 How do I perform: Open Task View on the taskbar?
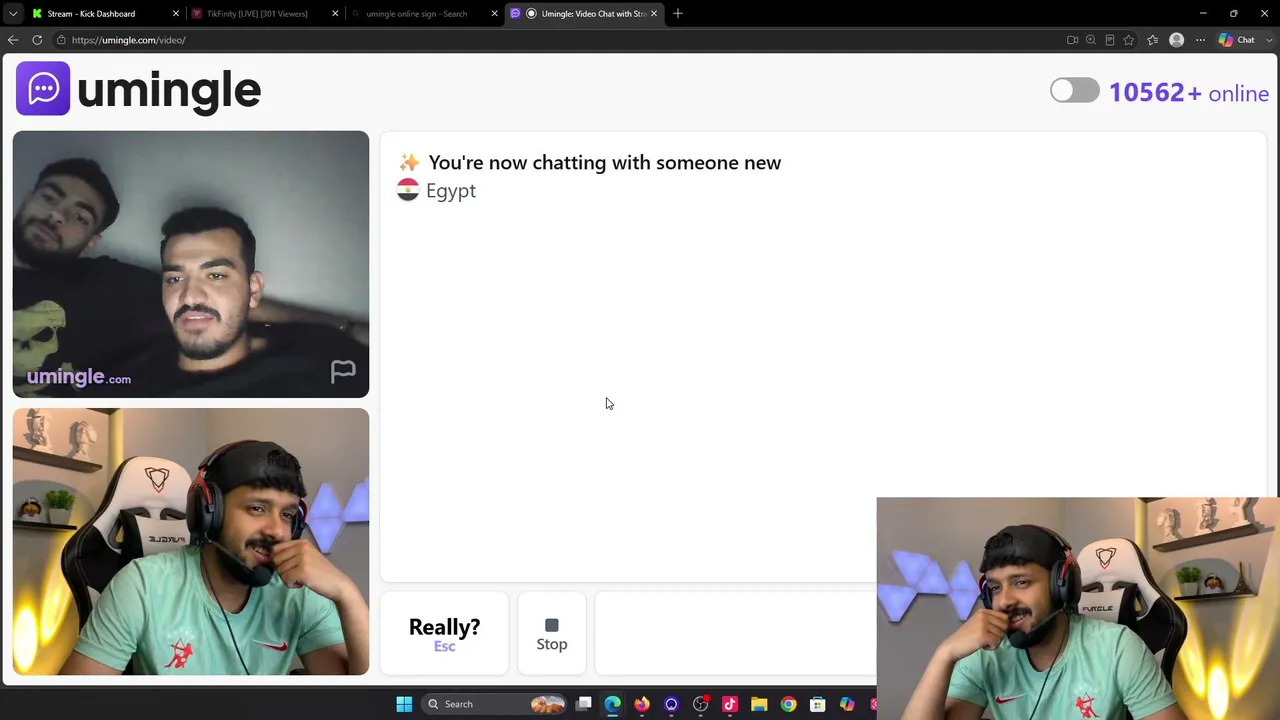[x=584, y=704]
